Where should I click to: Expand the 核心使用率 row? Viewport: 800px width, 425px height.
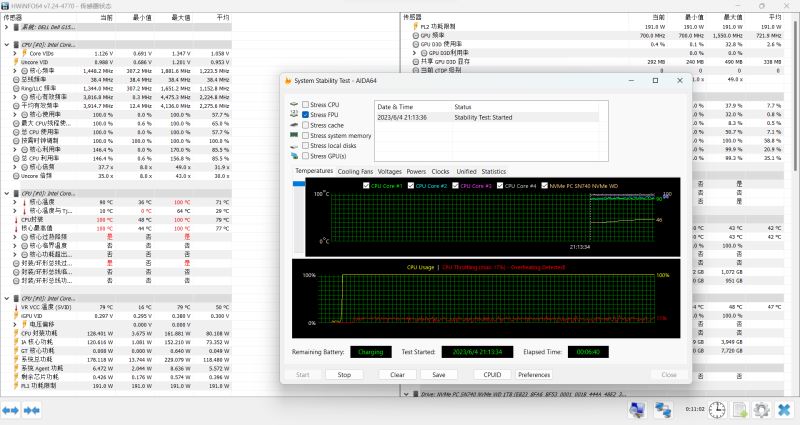(x=15, y=114)
